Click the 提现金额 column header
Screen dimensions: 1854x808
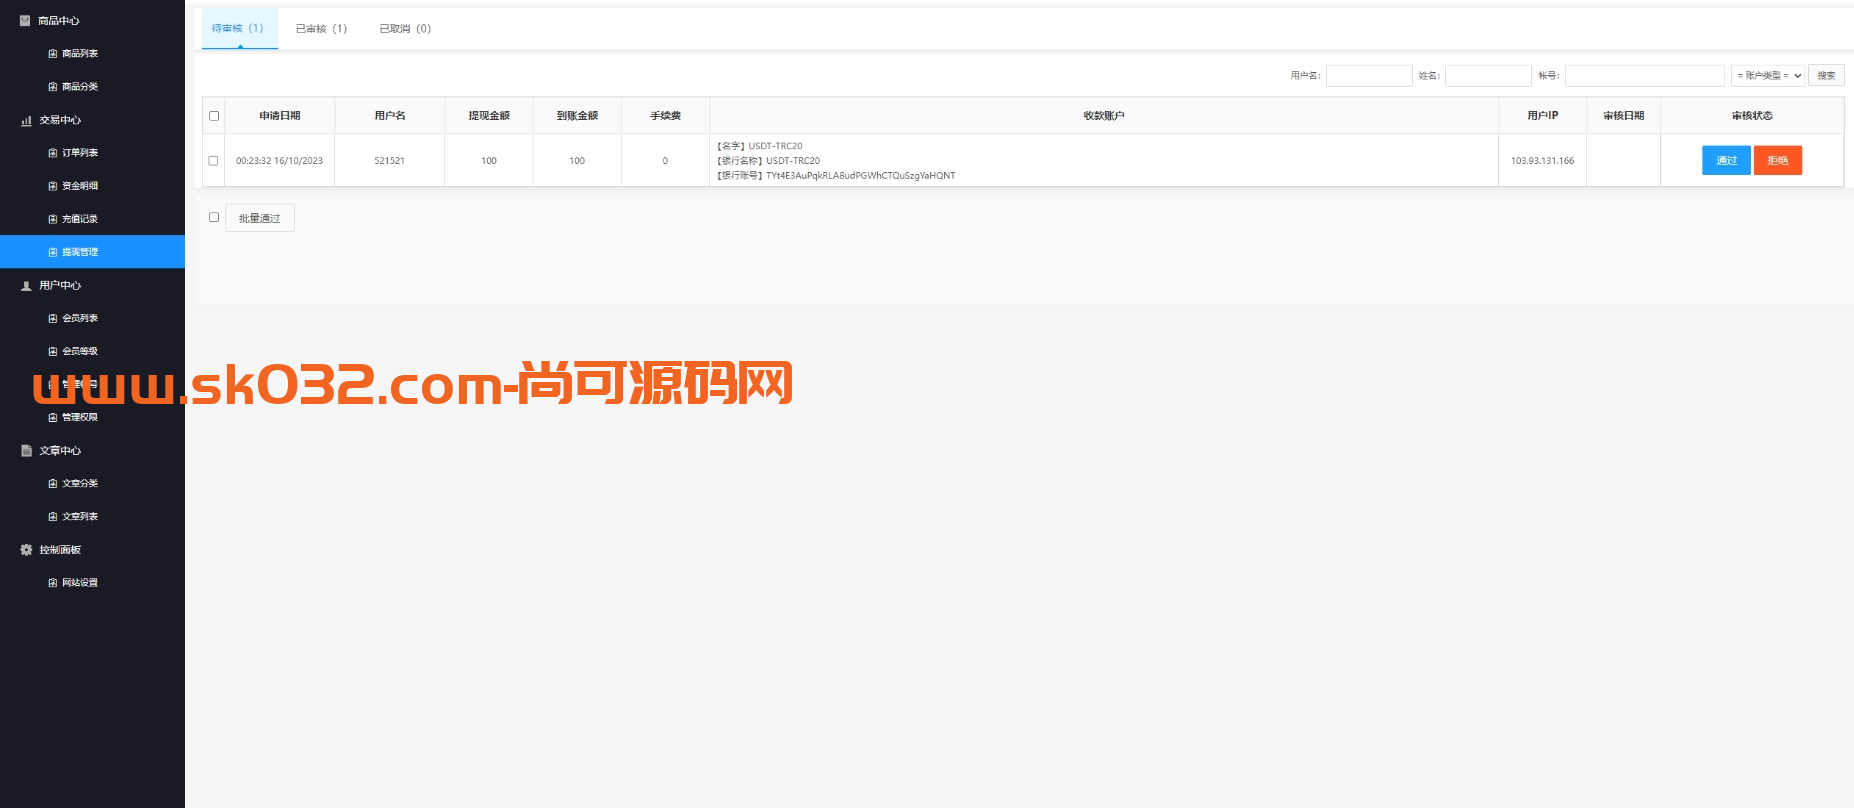pyautogui.click(x=489, y=116)
